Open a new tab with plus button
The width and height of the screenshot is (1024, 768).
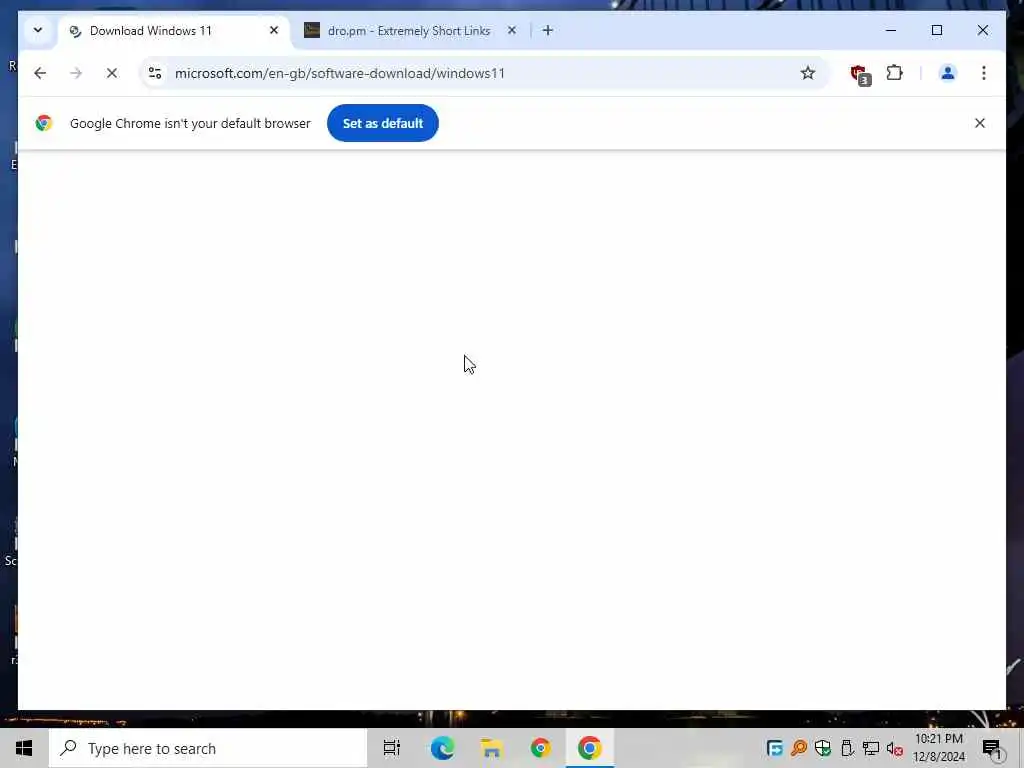(548, 30)
